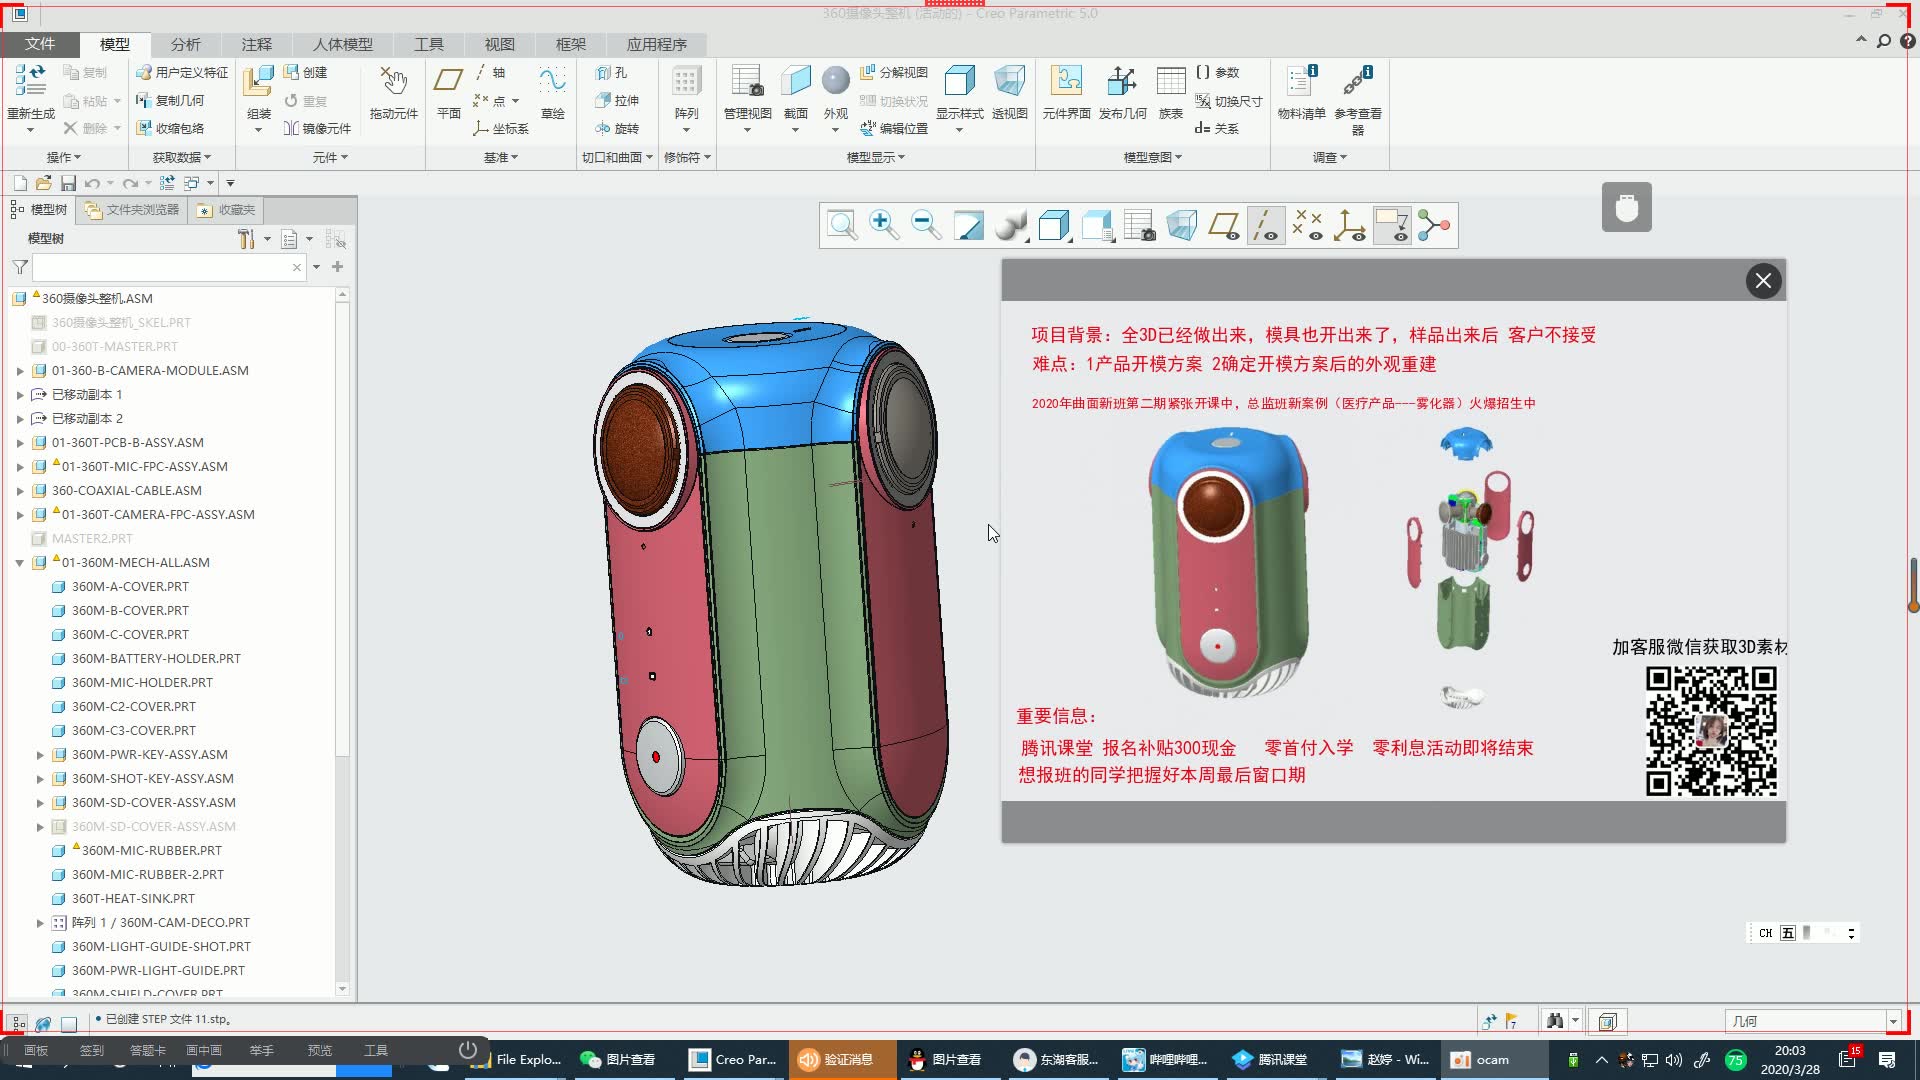This screenshot has height=1080, width=1920.
Task: Open the perspective view icon
Action: click(x=1181, y=225)
